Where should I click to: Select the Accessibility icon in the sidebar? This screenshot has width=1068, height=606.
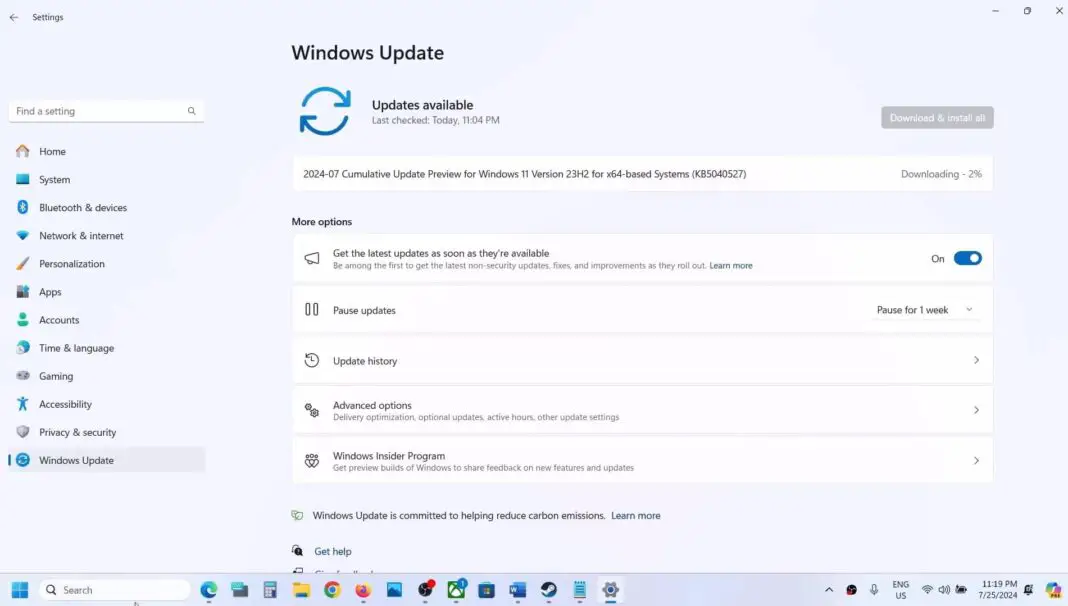pos(25,404)
